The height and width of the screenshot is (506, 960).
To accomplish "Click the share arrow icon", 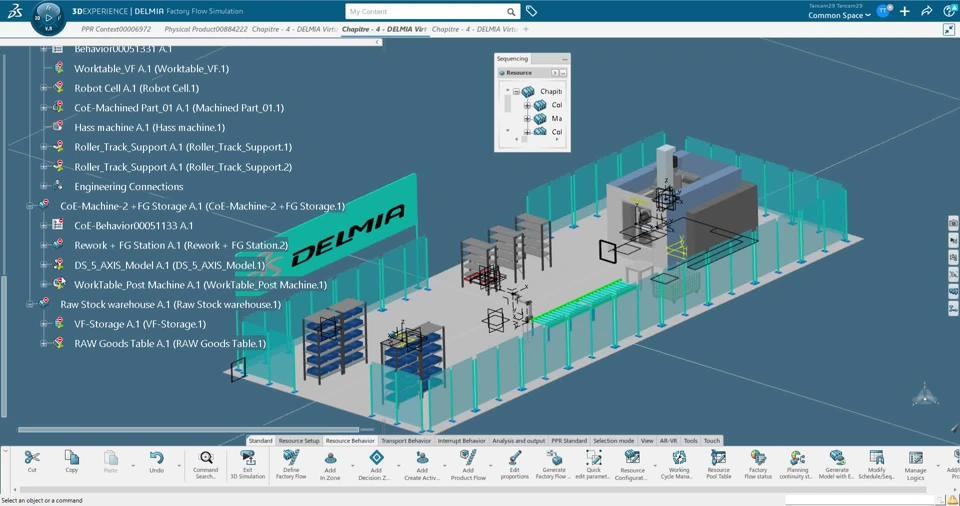I will (927, 11).
